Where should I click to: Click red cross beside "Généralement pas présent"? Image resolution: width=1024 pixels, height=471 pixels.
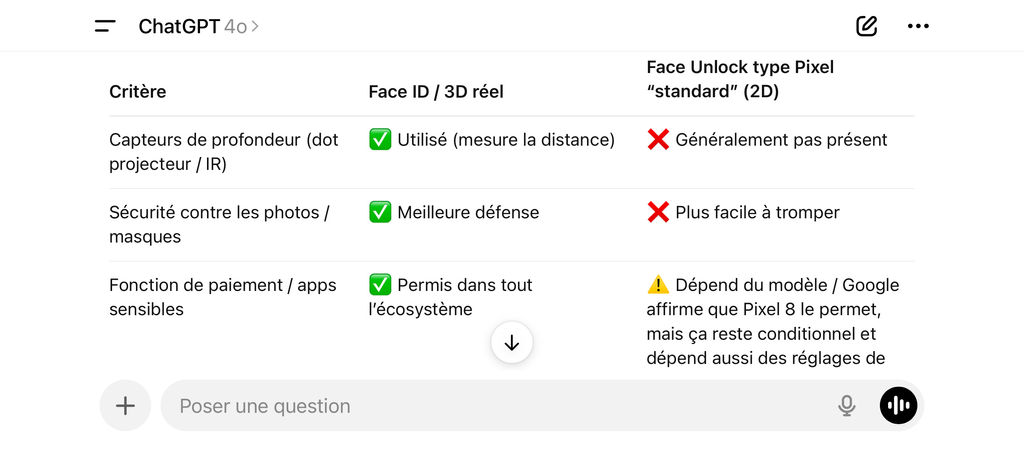click(x=658, y=140)
